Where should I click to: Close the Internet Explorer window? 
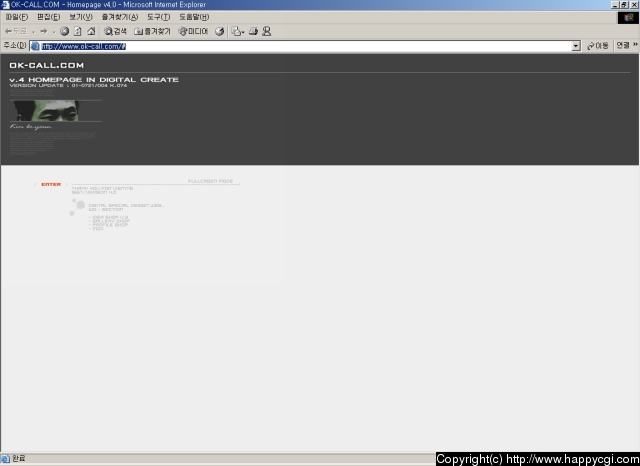pos(634,5)
